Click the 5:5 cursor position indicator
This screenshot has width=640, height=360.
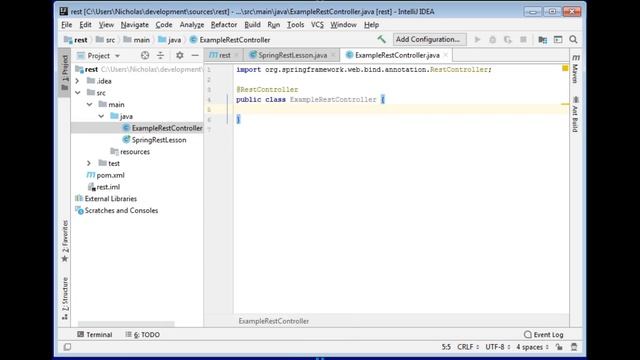click(446, 347)
